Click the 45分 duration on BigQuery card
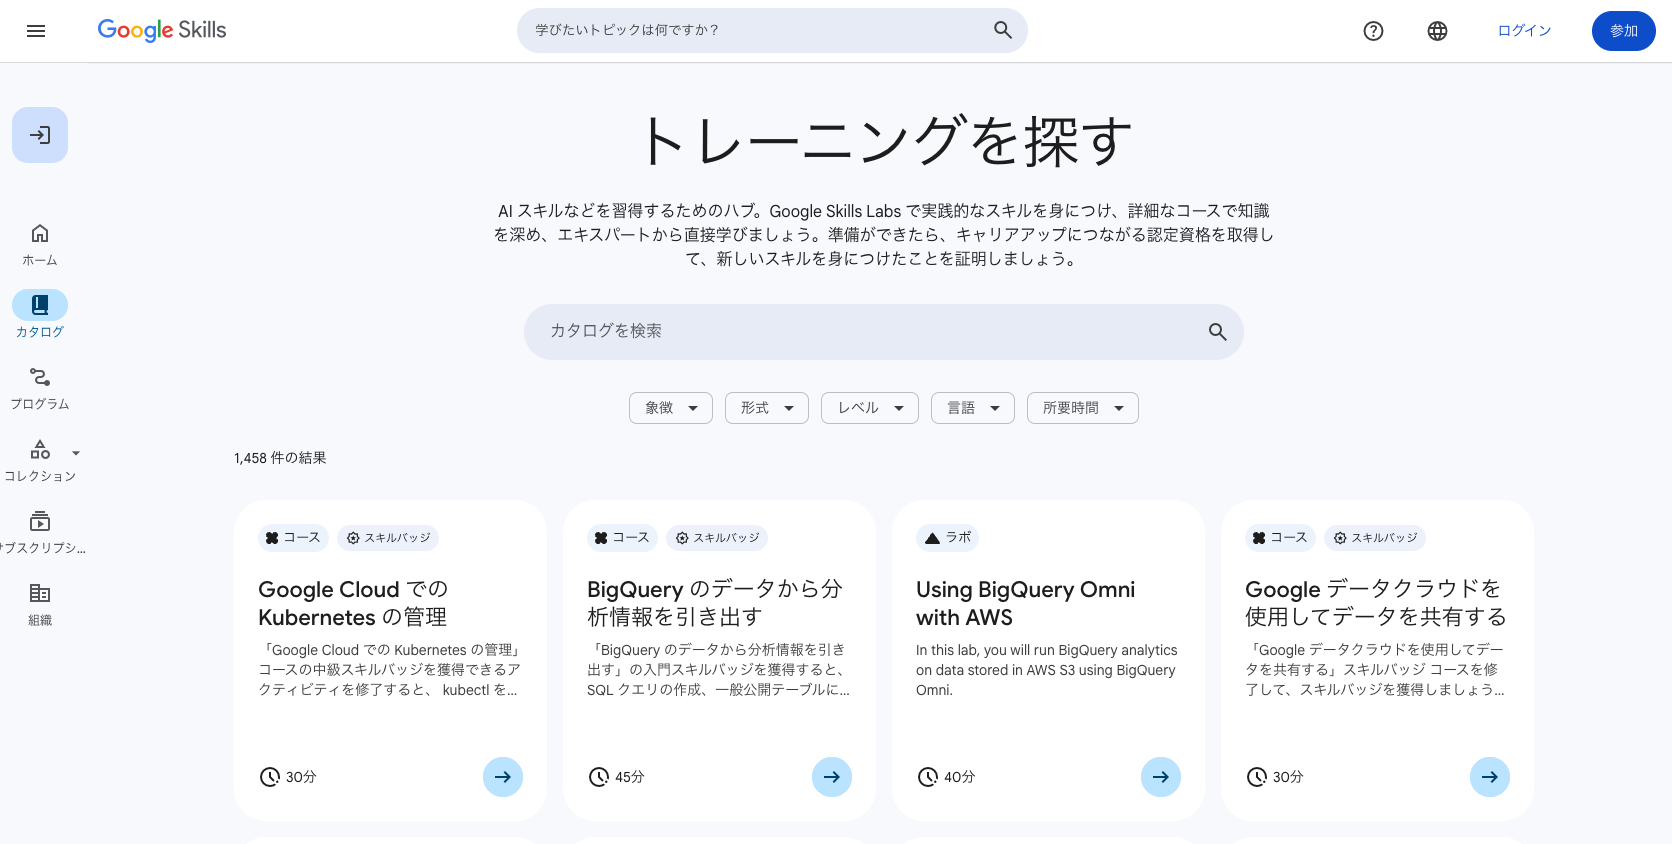1672x844 pixels. pyautogui.click(x=630, y=777)
